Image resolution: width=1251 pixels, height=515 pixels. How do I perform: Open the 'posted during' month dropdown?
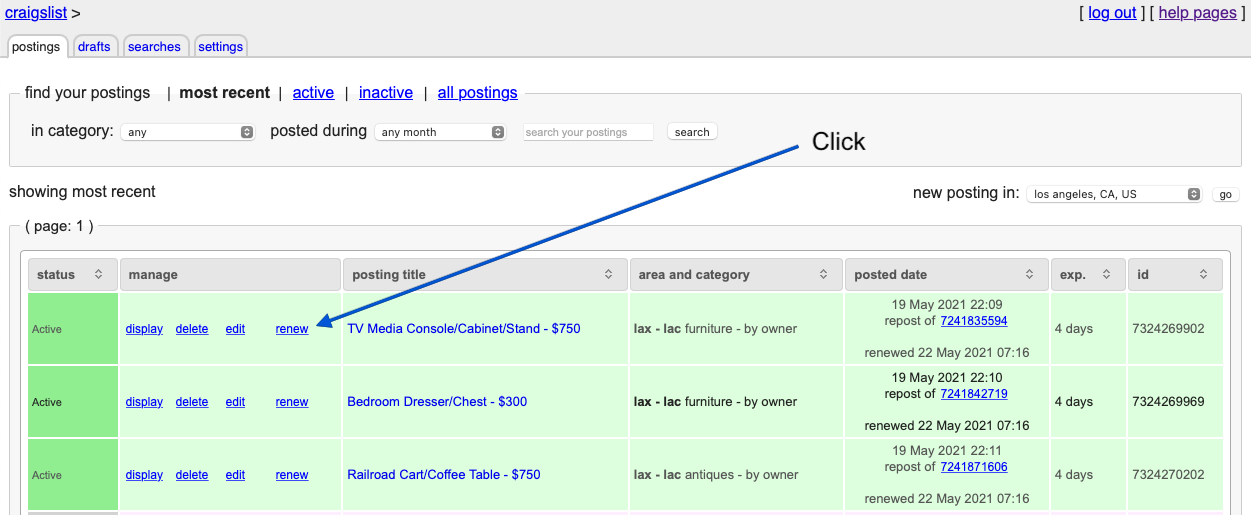coord(441,132)
